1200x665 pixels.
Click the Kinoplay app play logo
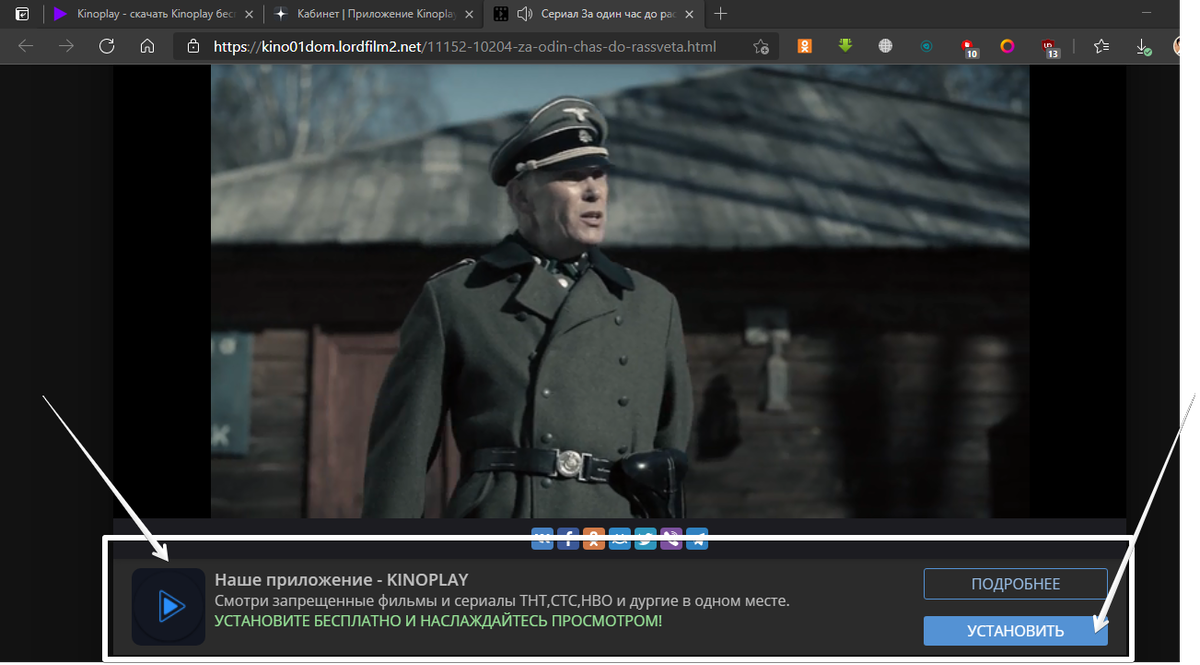tap(168, 606)
